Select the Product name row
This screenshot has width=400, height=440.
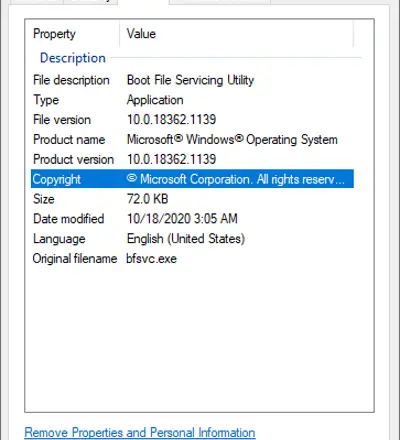(192, 139)
